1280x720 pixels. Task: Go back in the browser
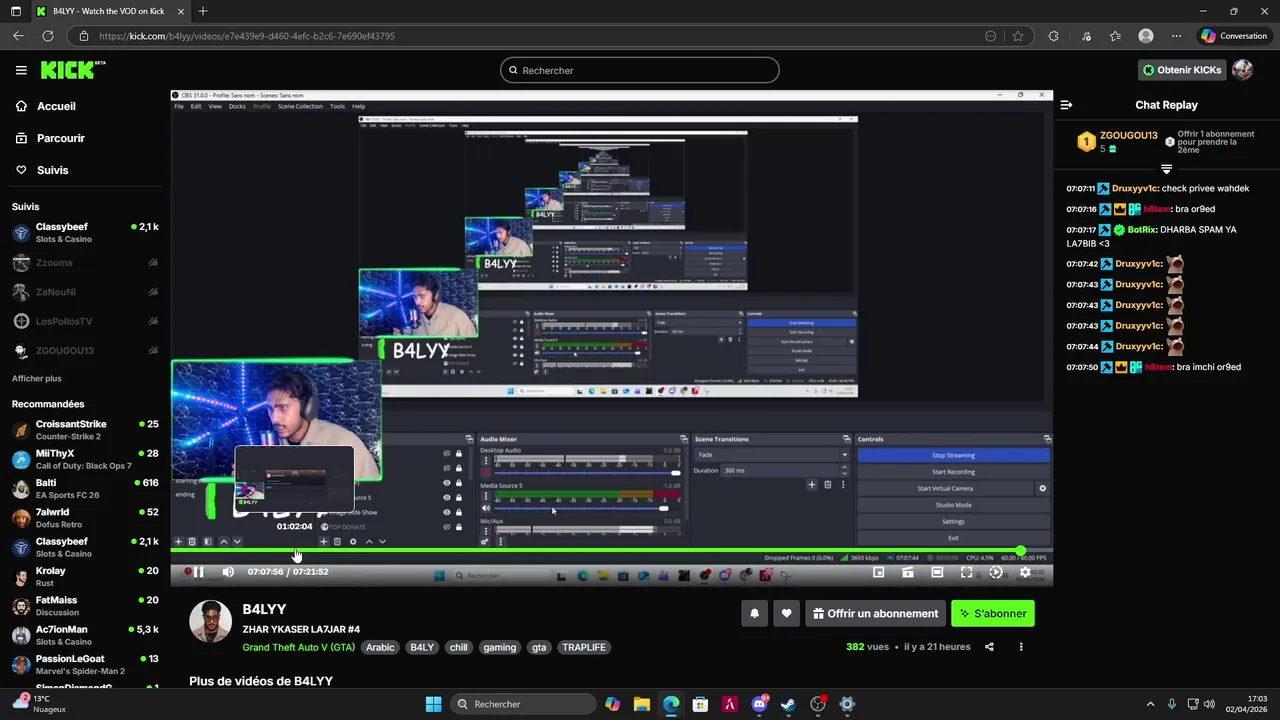[18, 36]
